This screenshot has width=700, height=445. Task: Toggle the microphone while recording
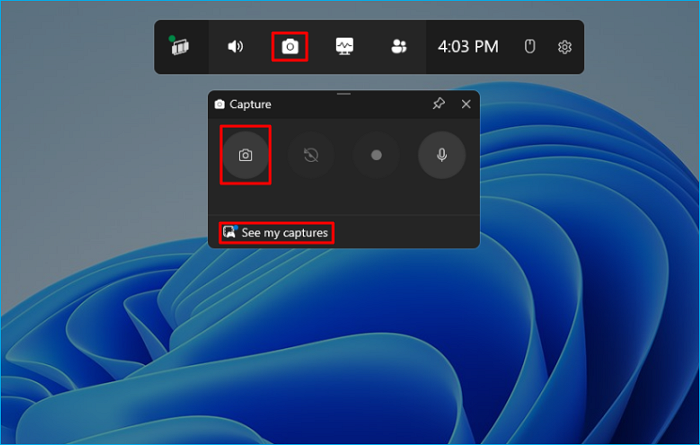click(x=441, y=155)
